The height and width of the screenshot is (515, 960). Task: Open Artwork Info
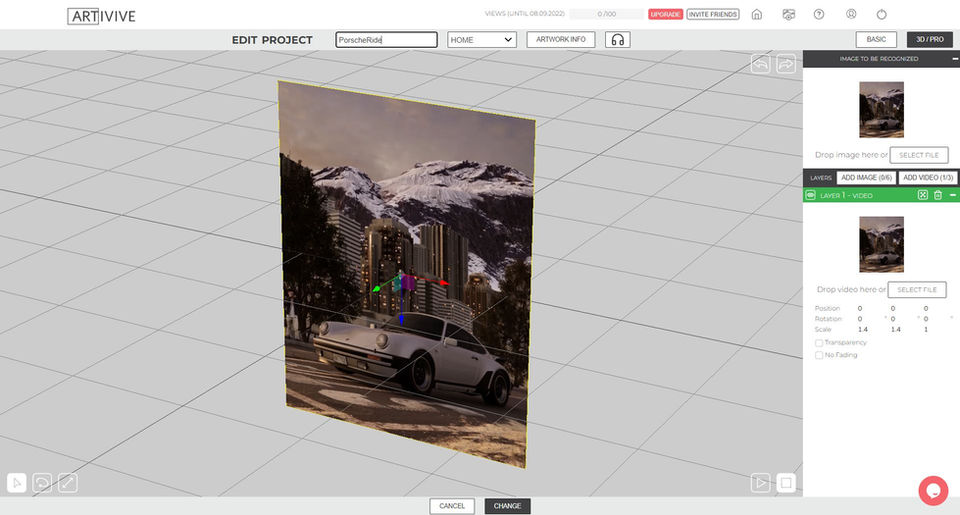561,39
